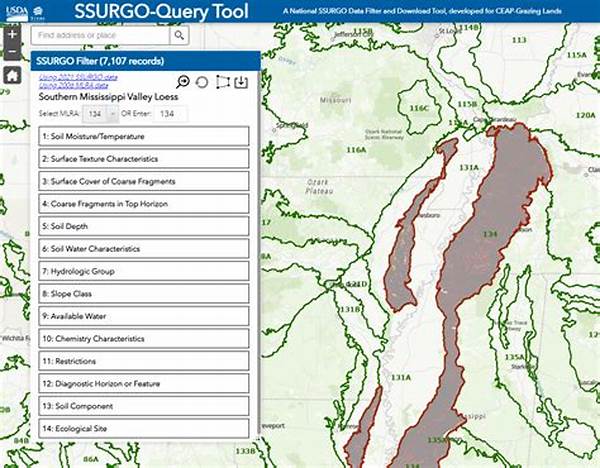600x468 pixels.
Task: Expand 6: Soil Water Characteristics
Action: [x=144, y=249]
